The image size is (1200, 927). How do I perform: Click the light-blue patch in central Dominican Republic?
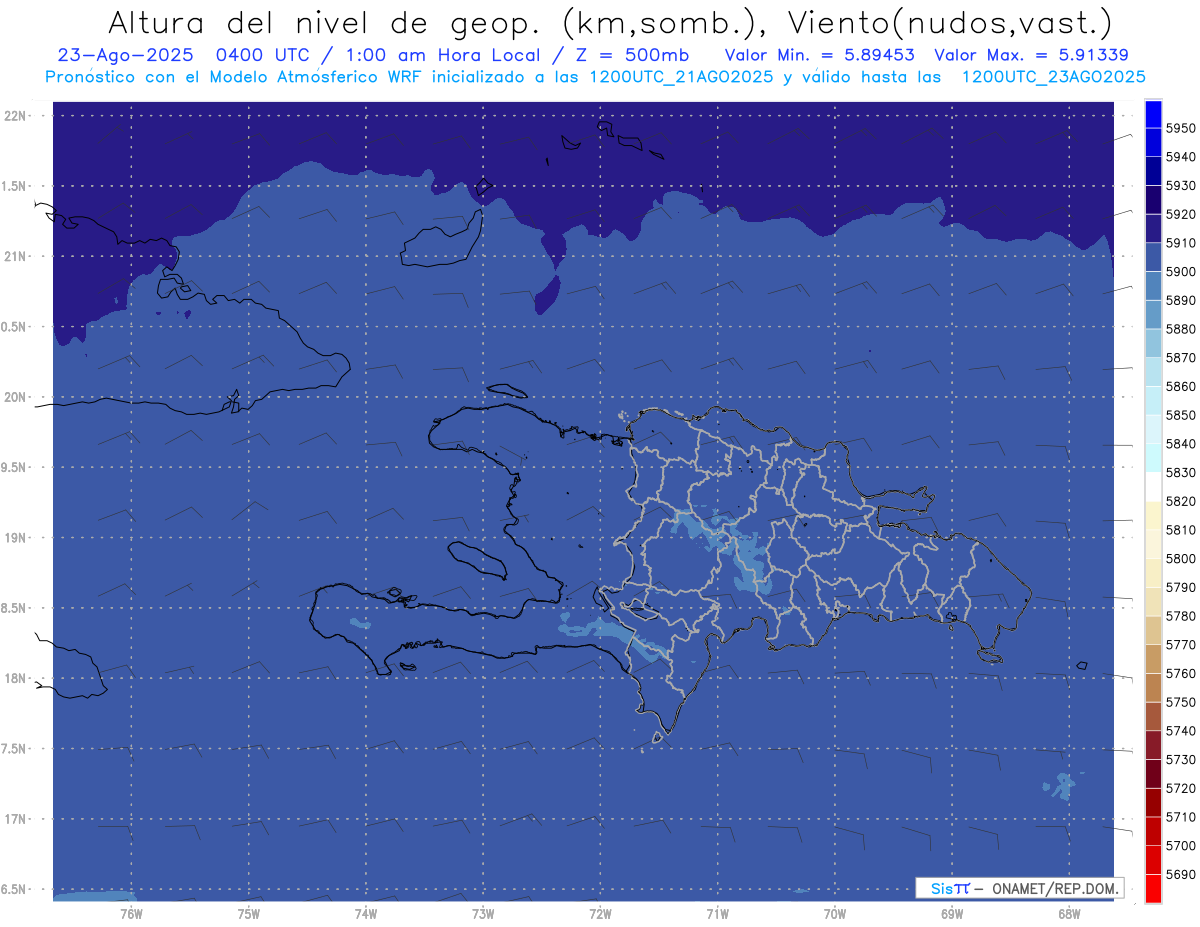(745, 560)
